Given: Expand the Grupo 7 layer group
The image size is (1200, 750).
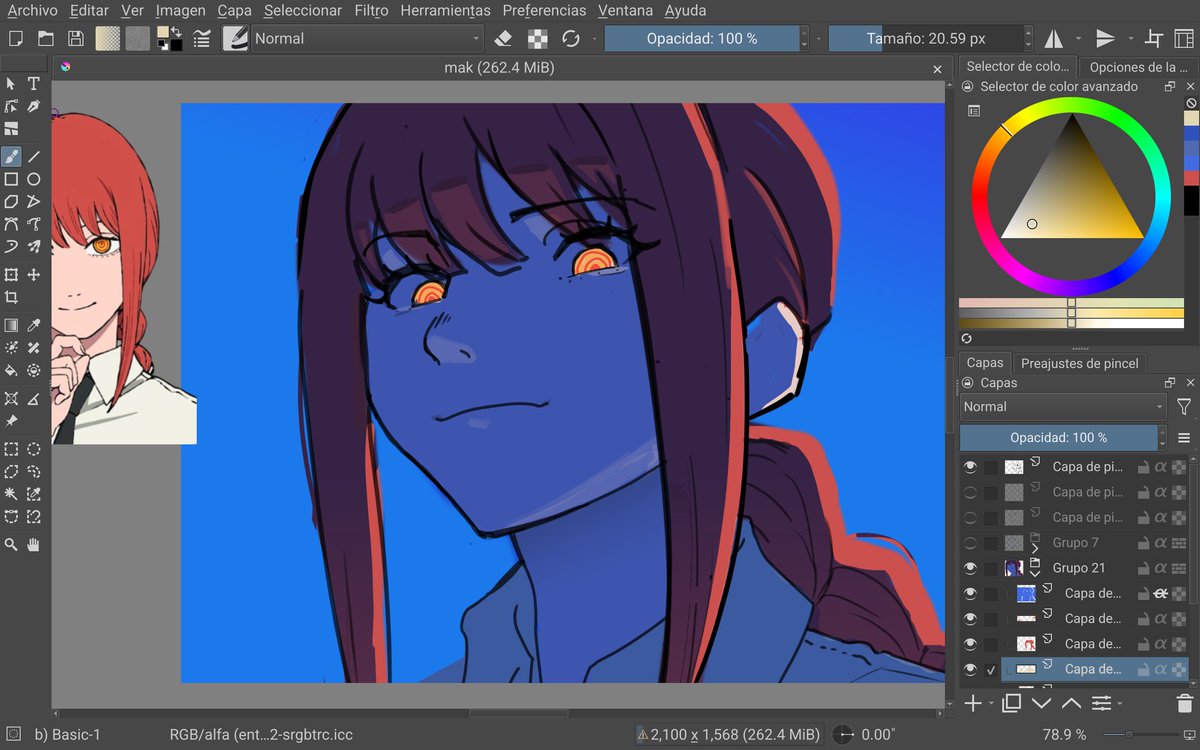Looking at the screenshot, I should [1035, 548].
